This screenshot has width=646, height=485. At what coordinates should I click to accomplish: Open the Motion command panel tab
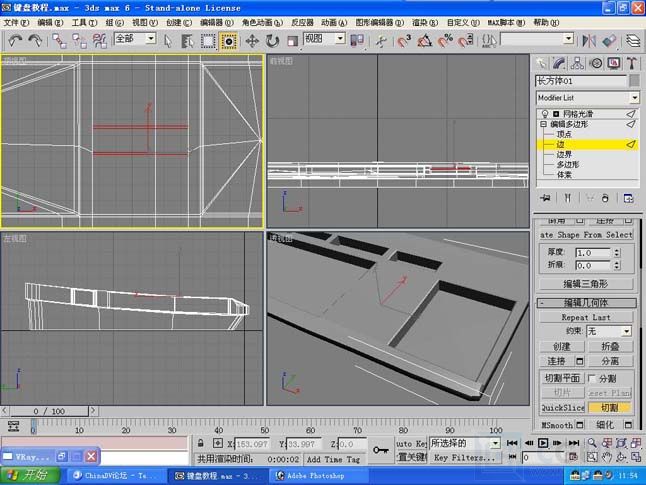coord(596,63)
